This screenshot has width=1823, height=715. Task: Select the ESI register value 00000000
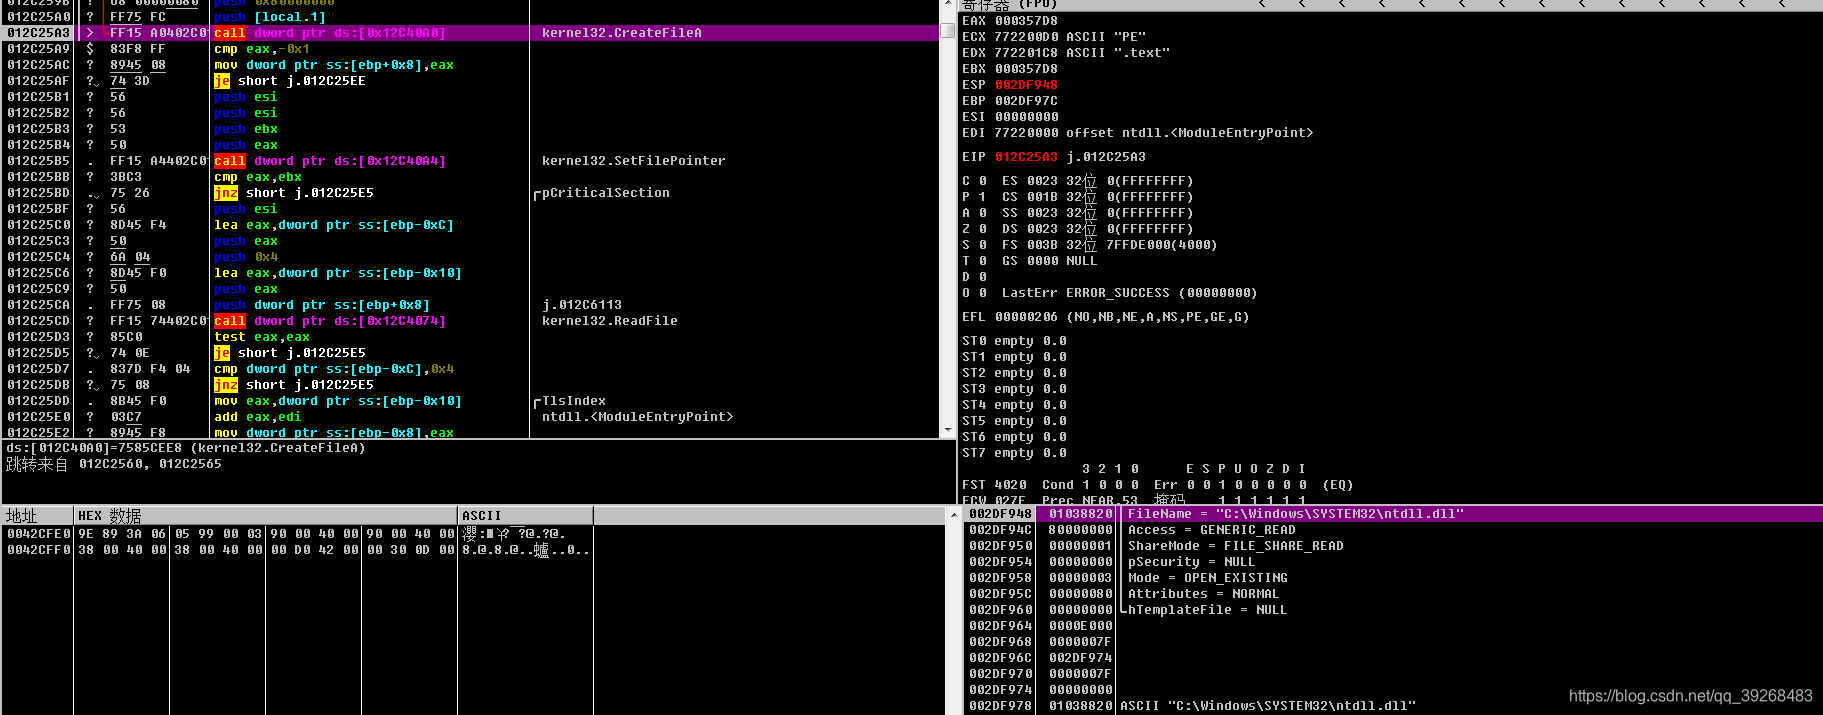tap(1026, 117)
